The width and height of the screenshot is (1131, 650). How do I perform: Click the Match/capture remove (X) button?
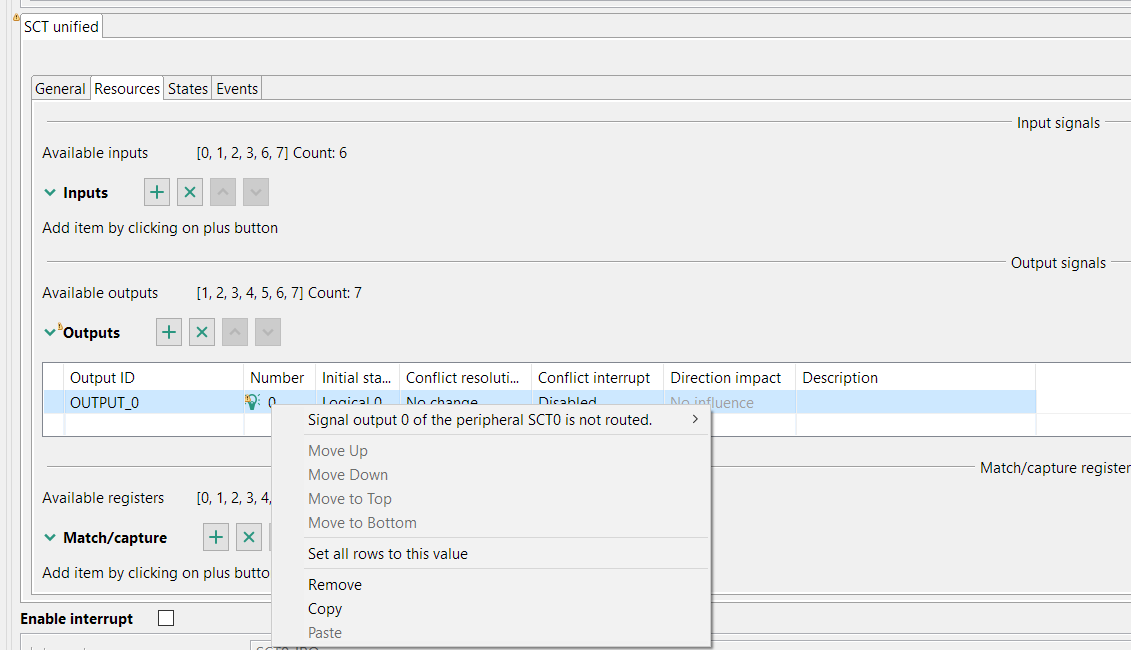click(249, 538)
